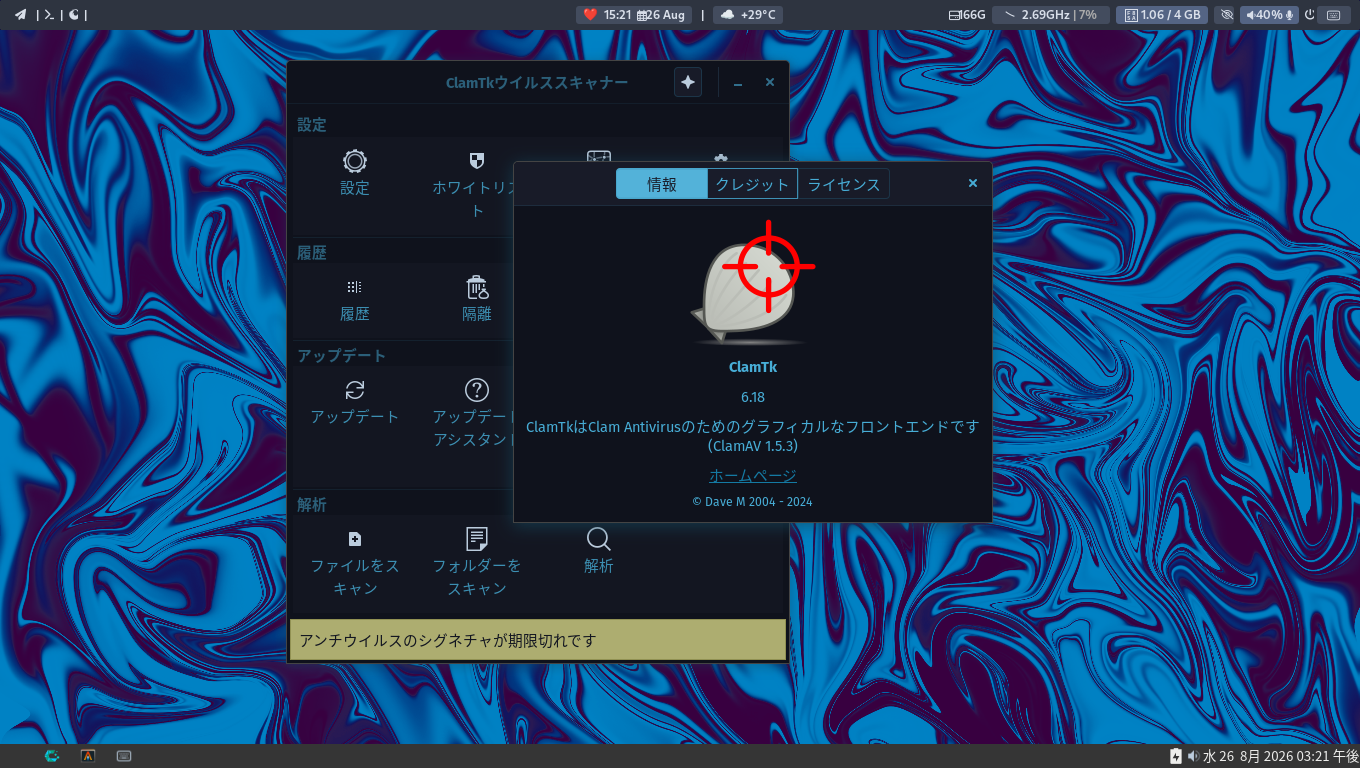Minimize the ClamTkウイルススキャナー window

coord(738,83)
